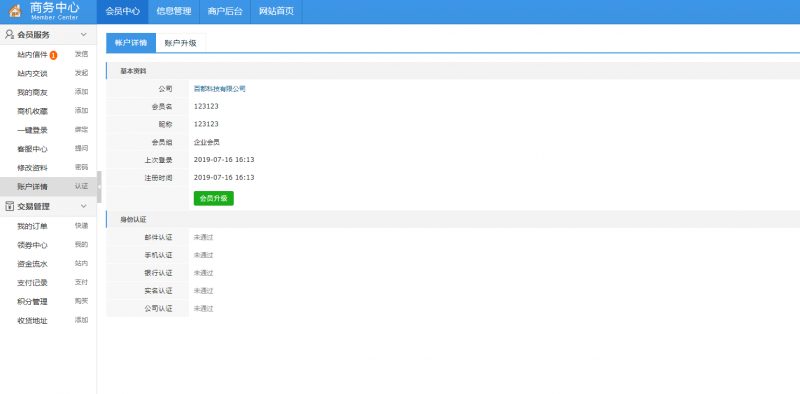Open 修改资料 sidebar item
Screen dimensions: 800x394
(x=32, y=168)
